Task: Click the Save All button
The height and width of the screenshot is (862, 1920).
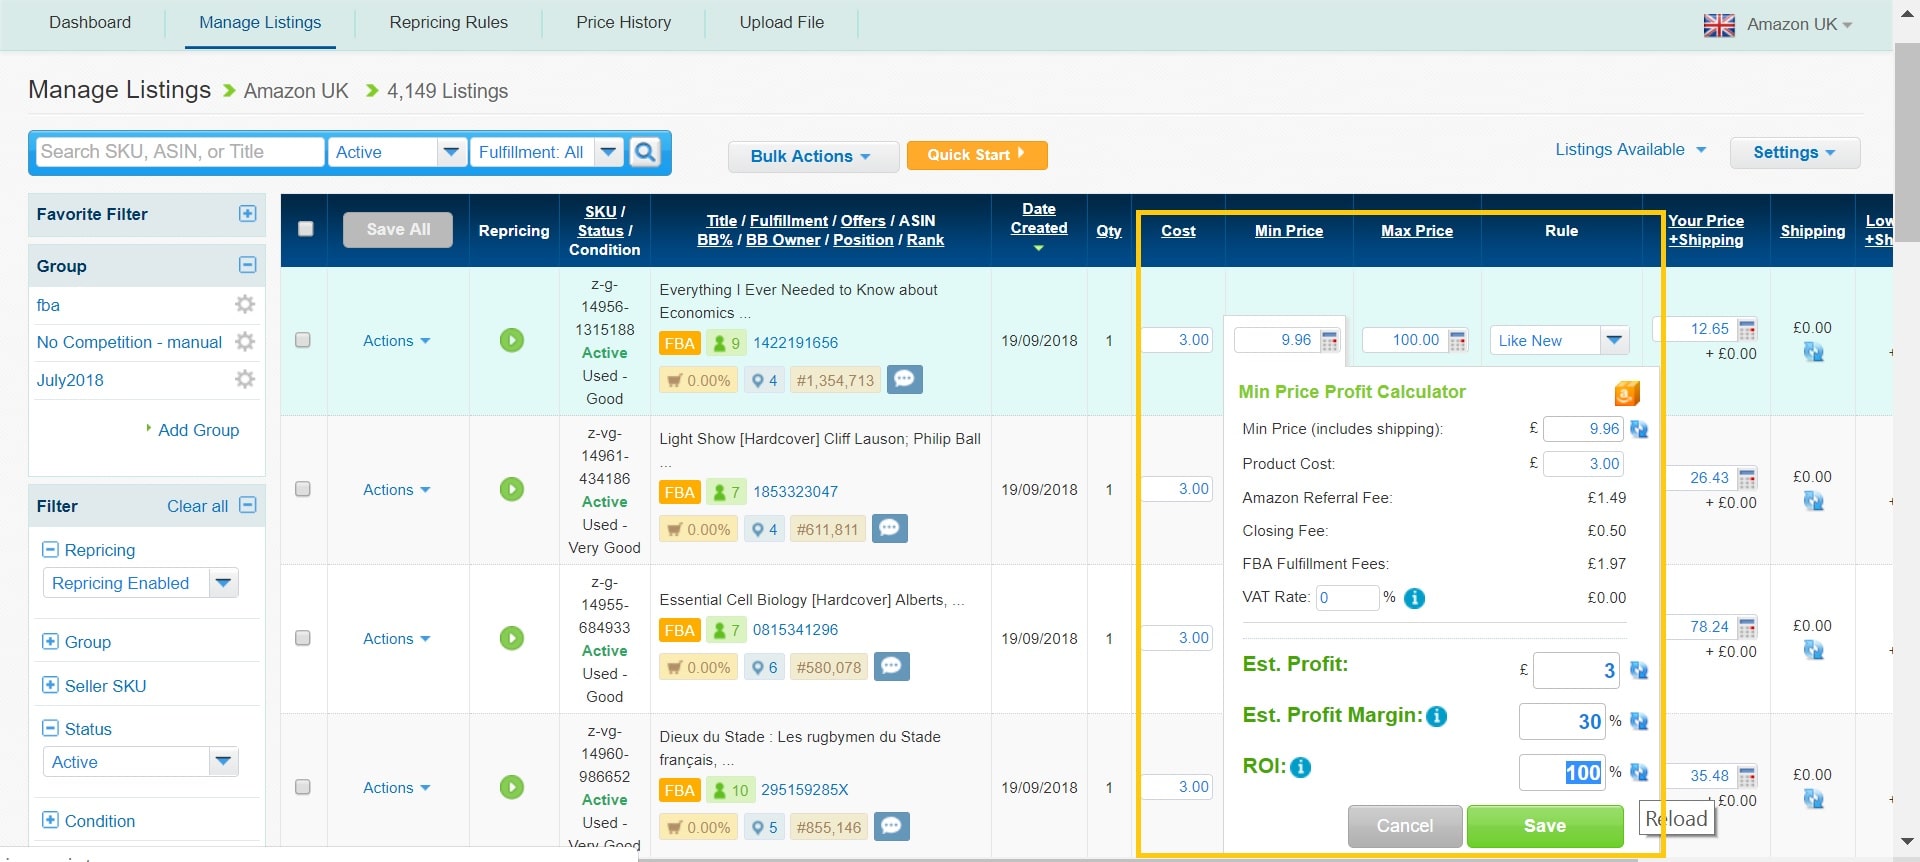Action: tap(398, 230)
